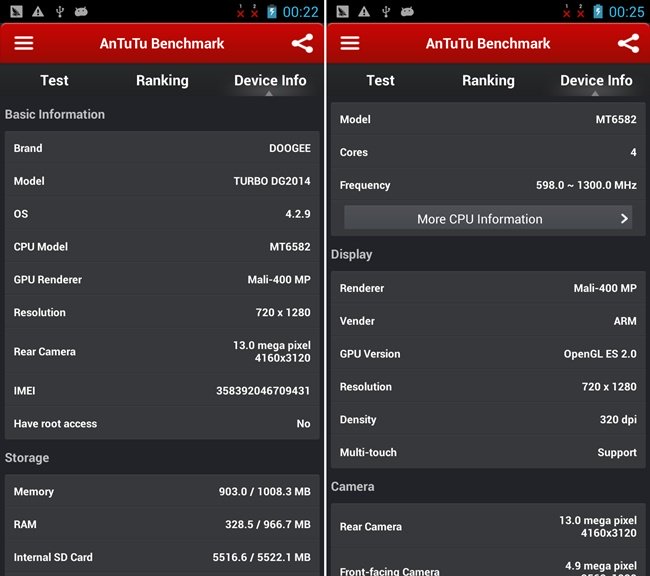This screenshot has width=650, height=576.
Task: Tap the USB status icon on the left screen
Action: tap(60, 12)
